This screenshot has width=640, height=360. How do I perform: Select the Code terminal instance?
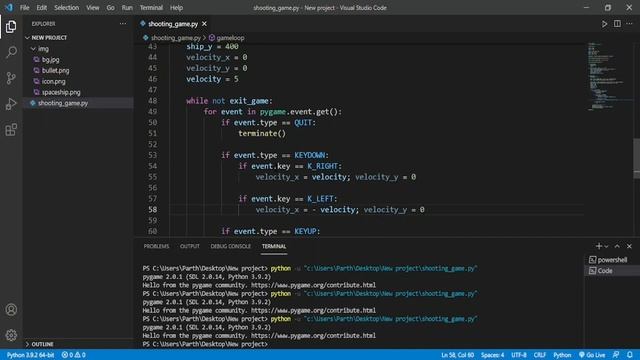612,271
